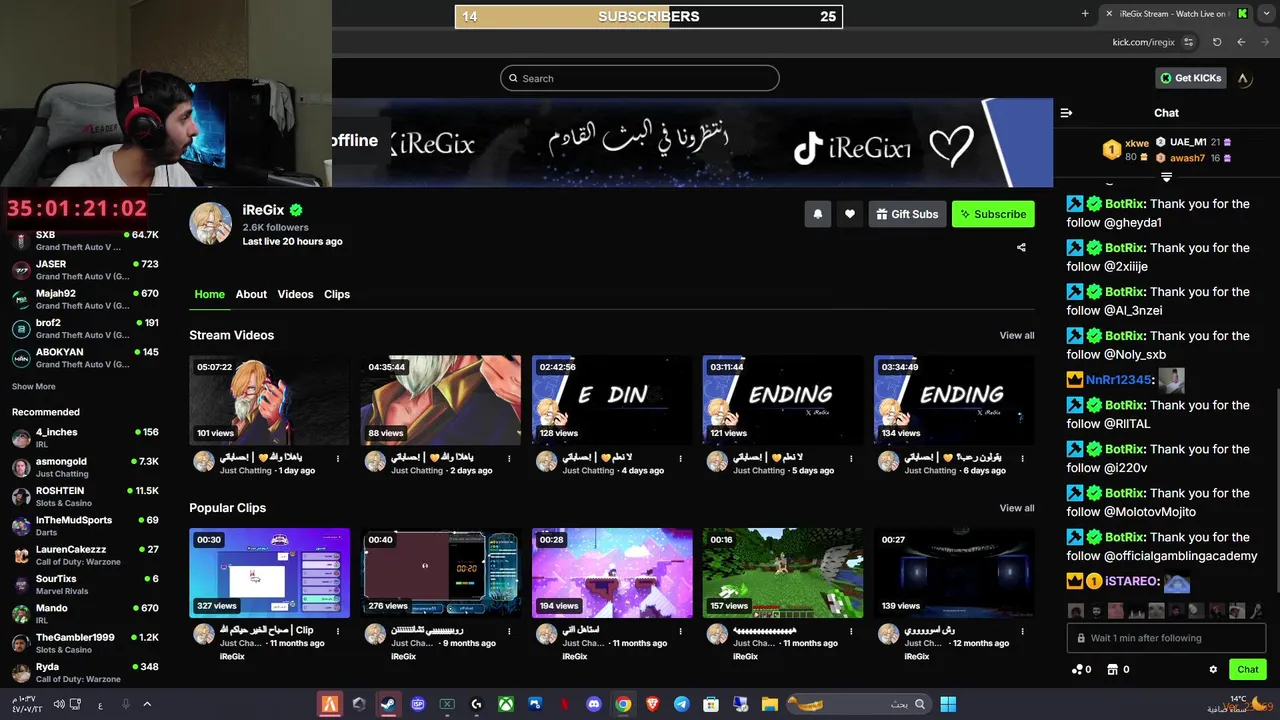The height and width of the screenshot is (720, 1280).
Task: Click the heart follow button
Action: tap(850, 214)
